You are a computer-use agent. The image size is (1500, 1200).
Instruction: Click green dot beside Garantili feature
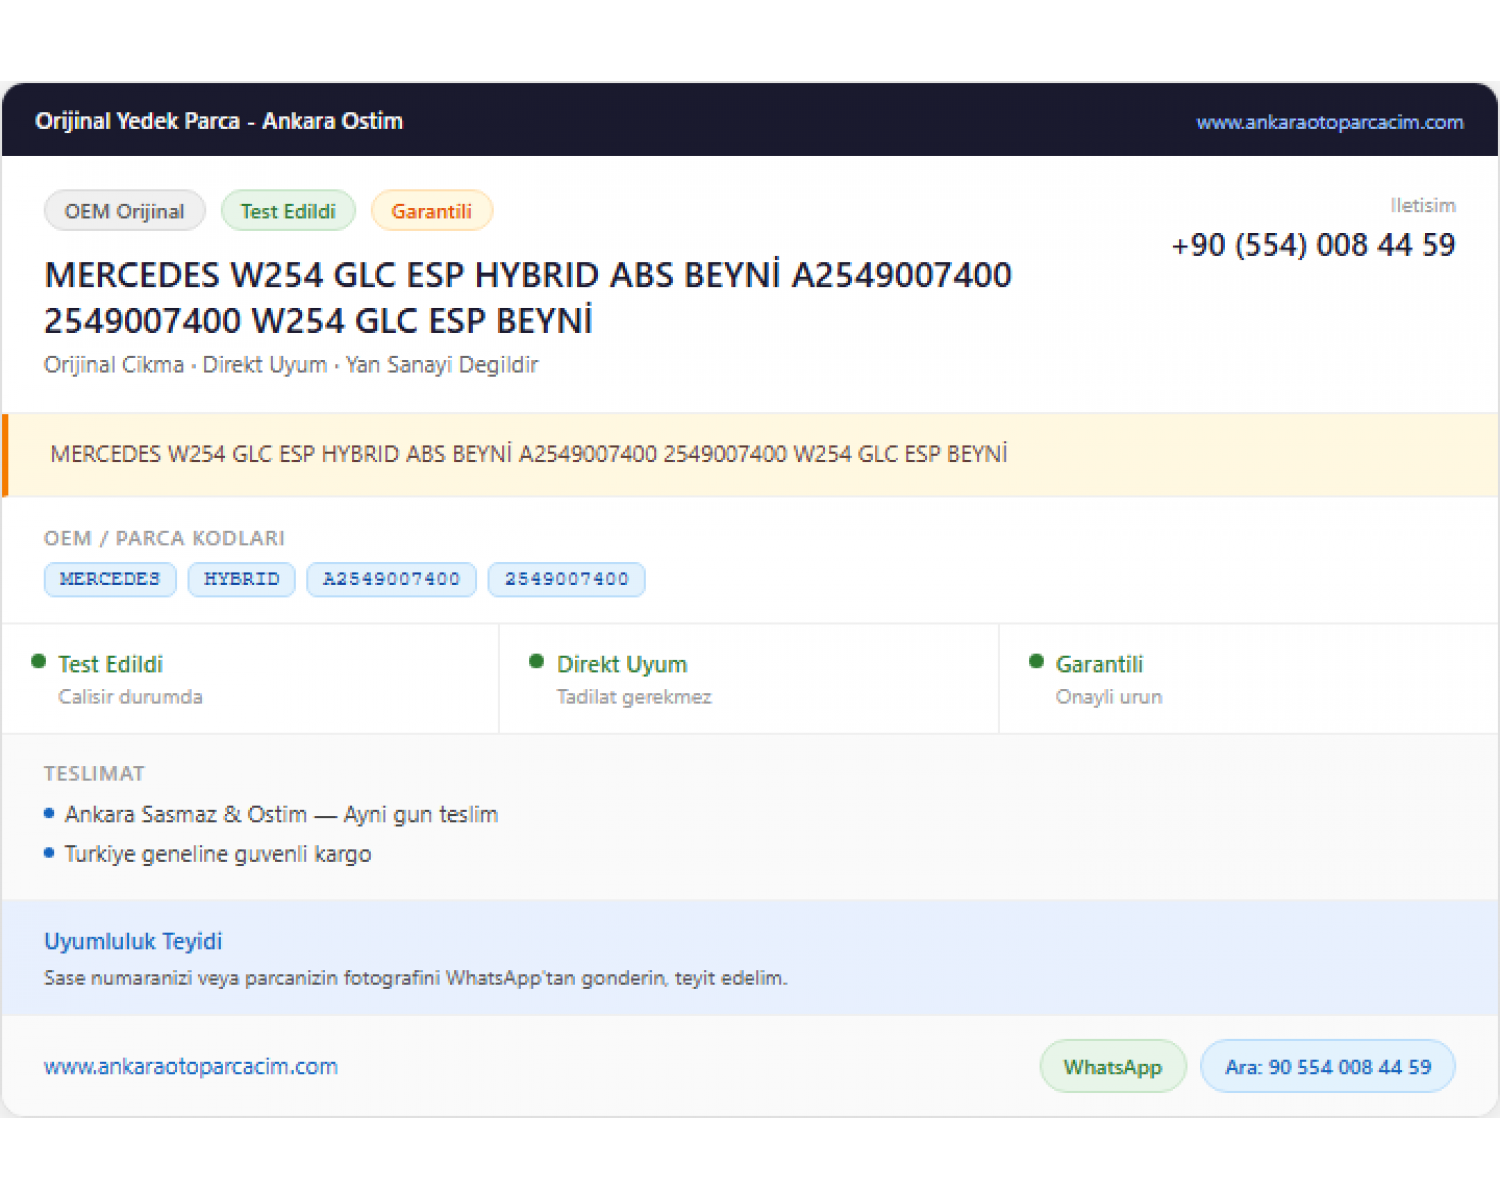1036,661
